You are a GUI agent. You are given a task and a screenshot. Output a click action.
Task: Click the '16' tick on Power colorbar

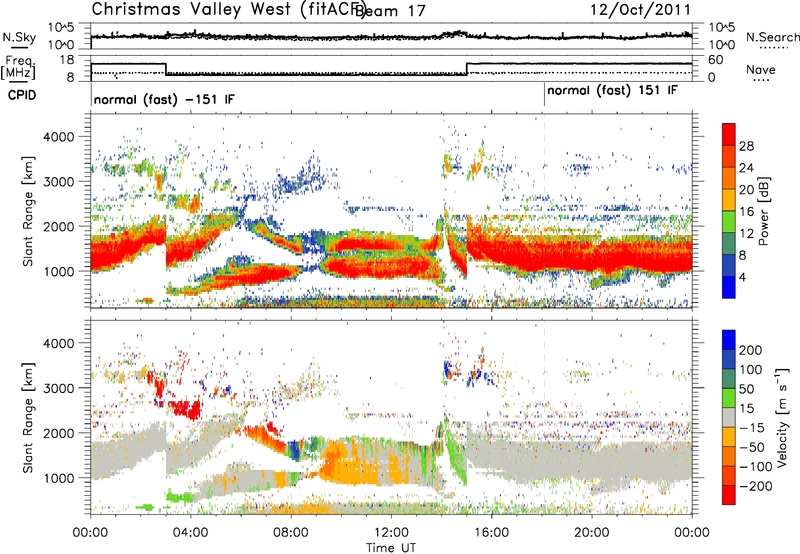coord(746,212)
